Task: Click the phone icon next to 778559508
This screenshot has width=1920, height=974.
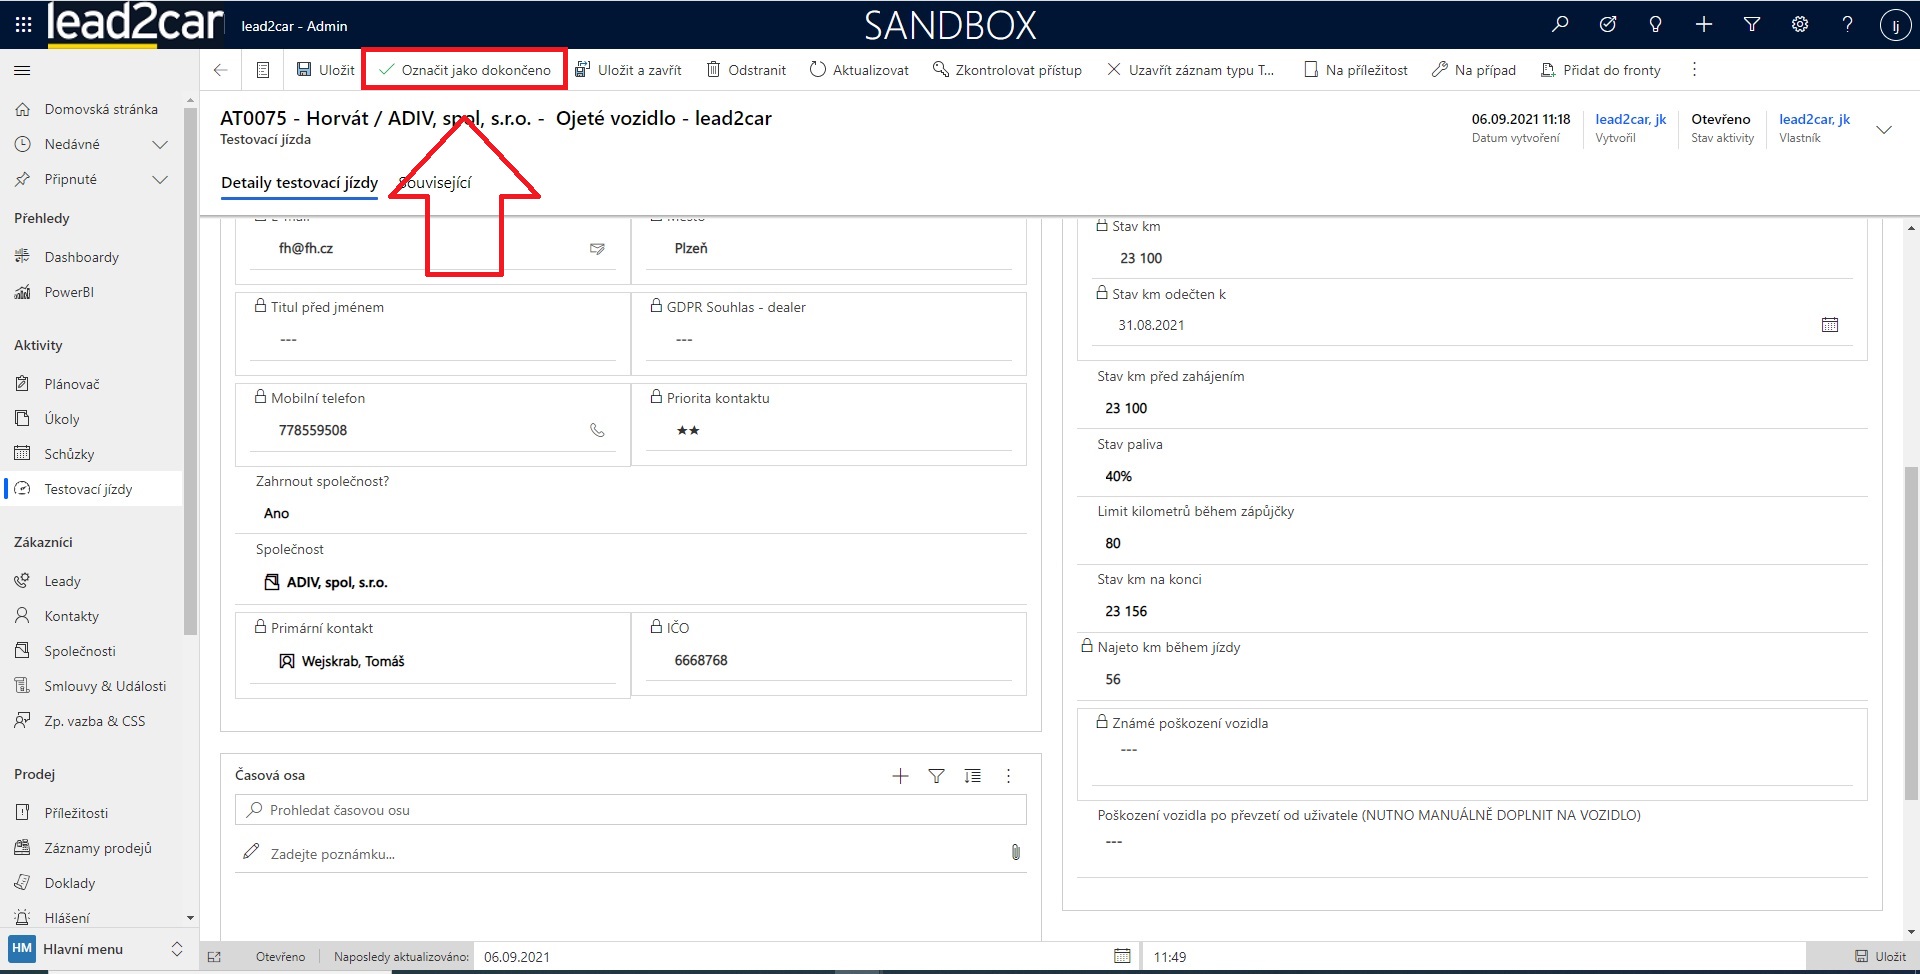Action: 597,430
